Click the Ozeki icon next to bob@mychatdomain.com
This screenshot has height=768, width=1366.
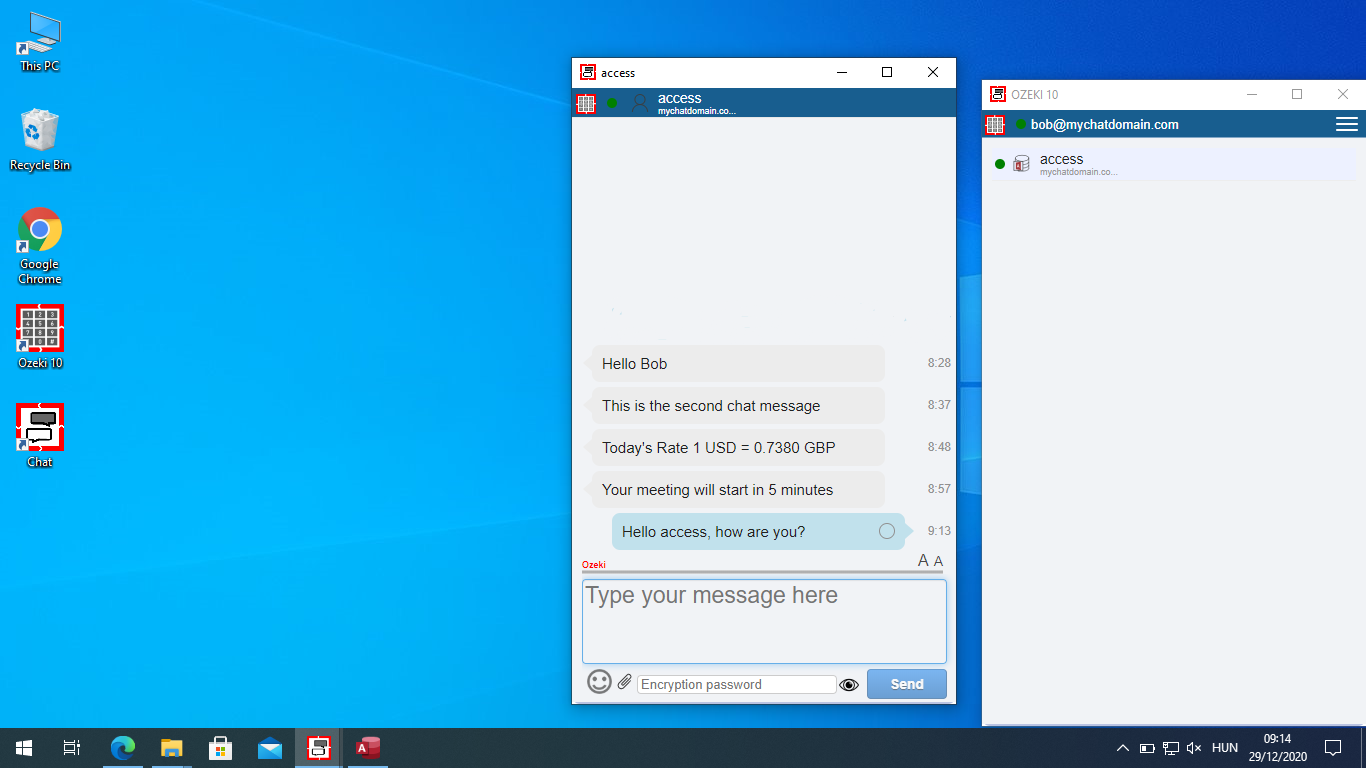pyautogui.click(x=995, y=124)
